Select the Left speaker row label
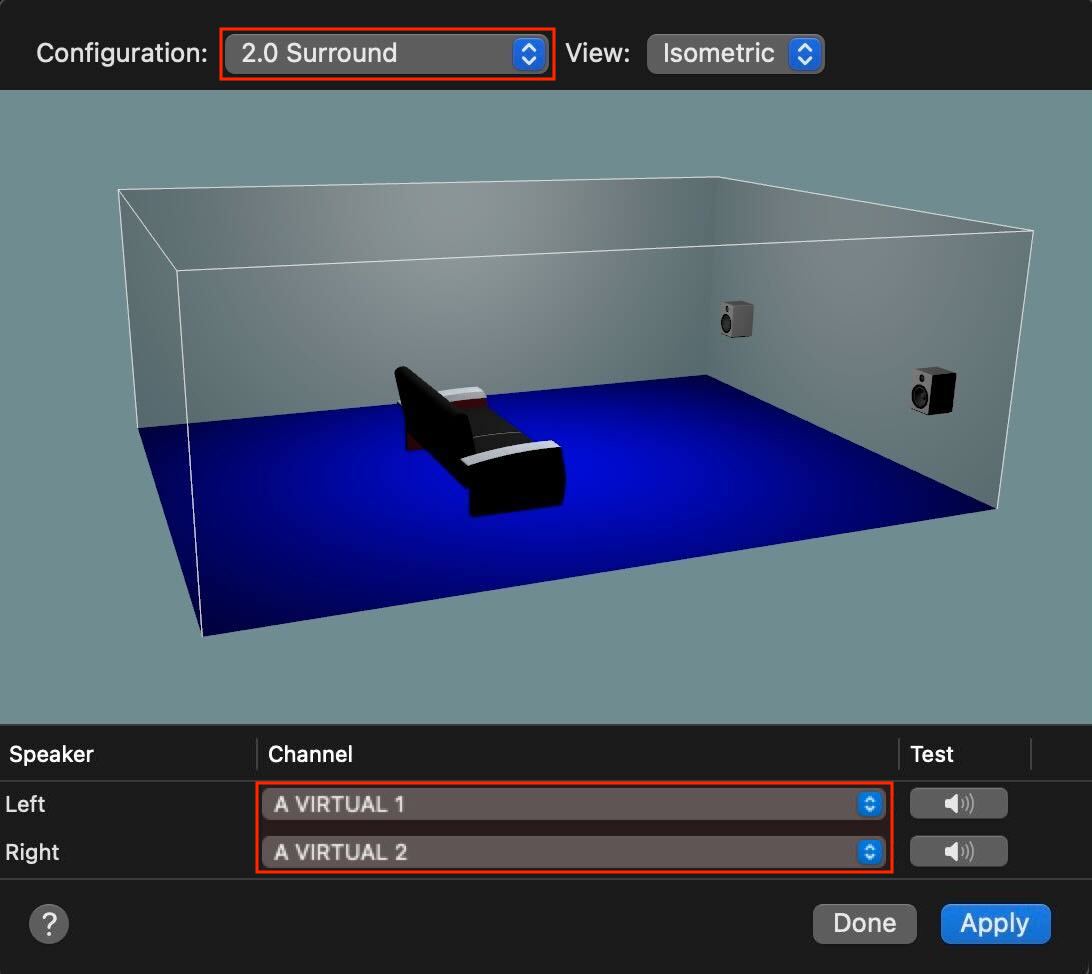The height and width of the screenshot is (974, 1092). coord(25,804)
